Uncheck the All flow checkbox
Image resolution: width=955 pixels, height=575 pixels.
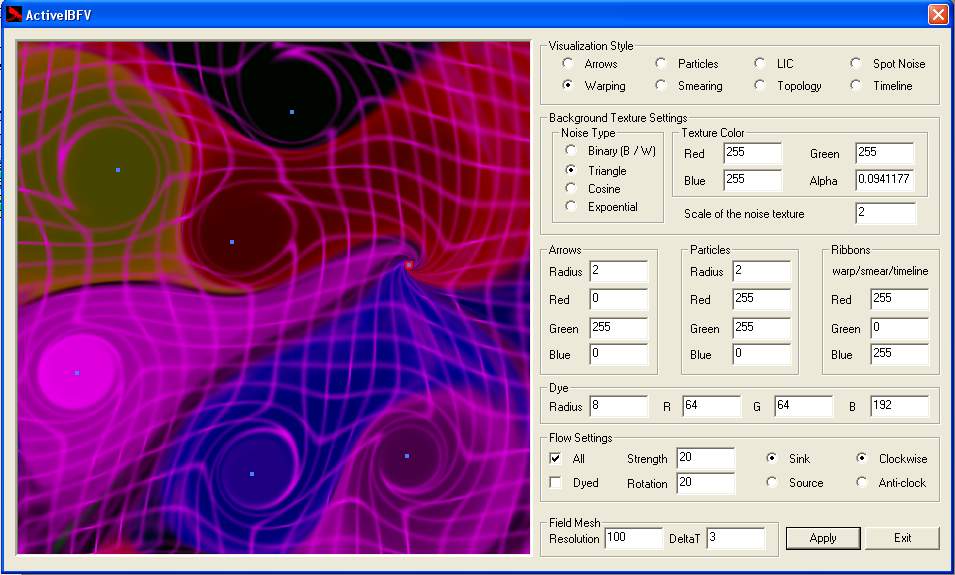click(556, 459)
